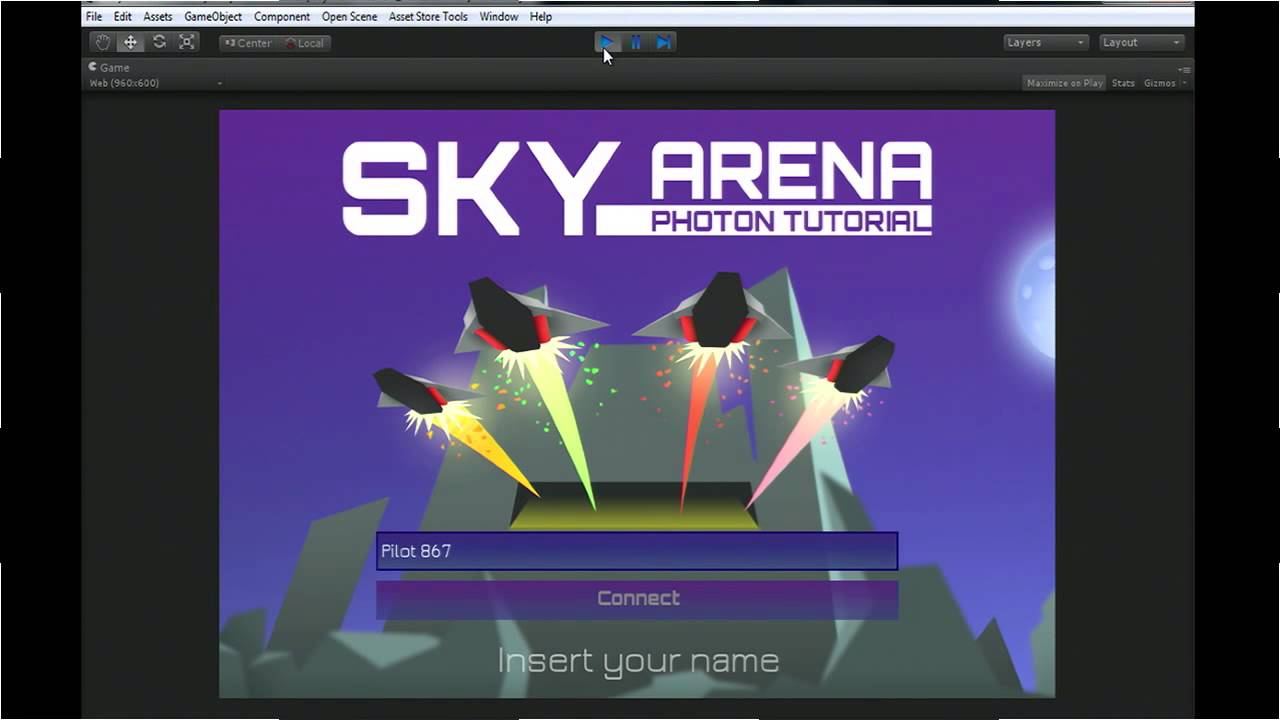
Task: Toggle Local handle rotation button
Action: click(x=304, y=43)
